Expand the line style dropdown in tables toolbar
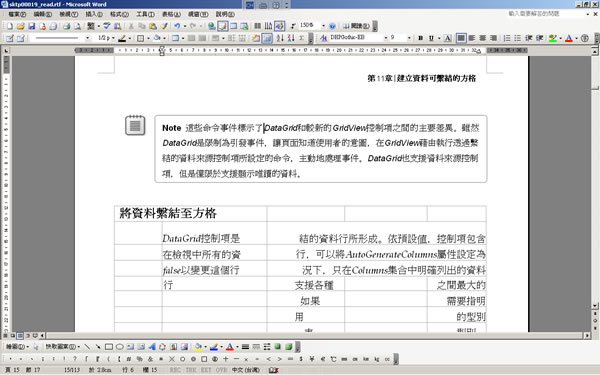This screenshot has width=600, height=375. [88, 38]
